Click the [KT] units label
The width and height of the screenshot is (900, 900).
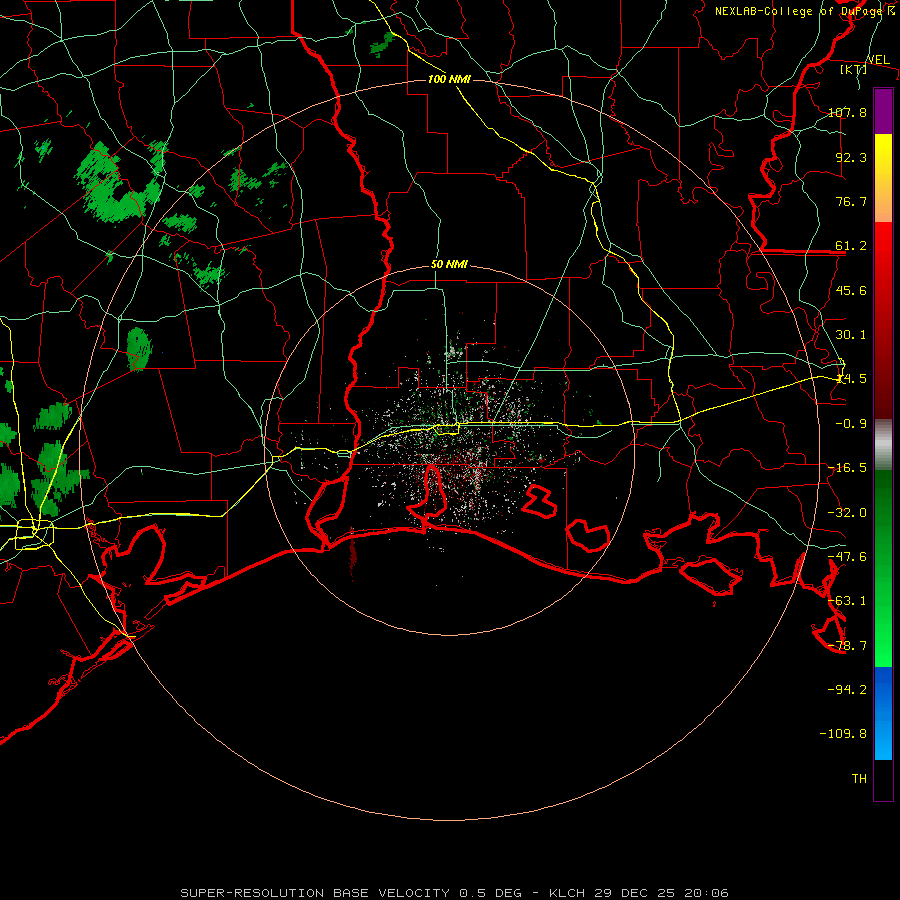point(854,69)
